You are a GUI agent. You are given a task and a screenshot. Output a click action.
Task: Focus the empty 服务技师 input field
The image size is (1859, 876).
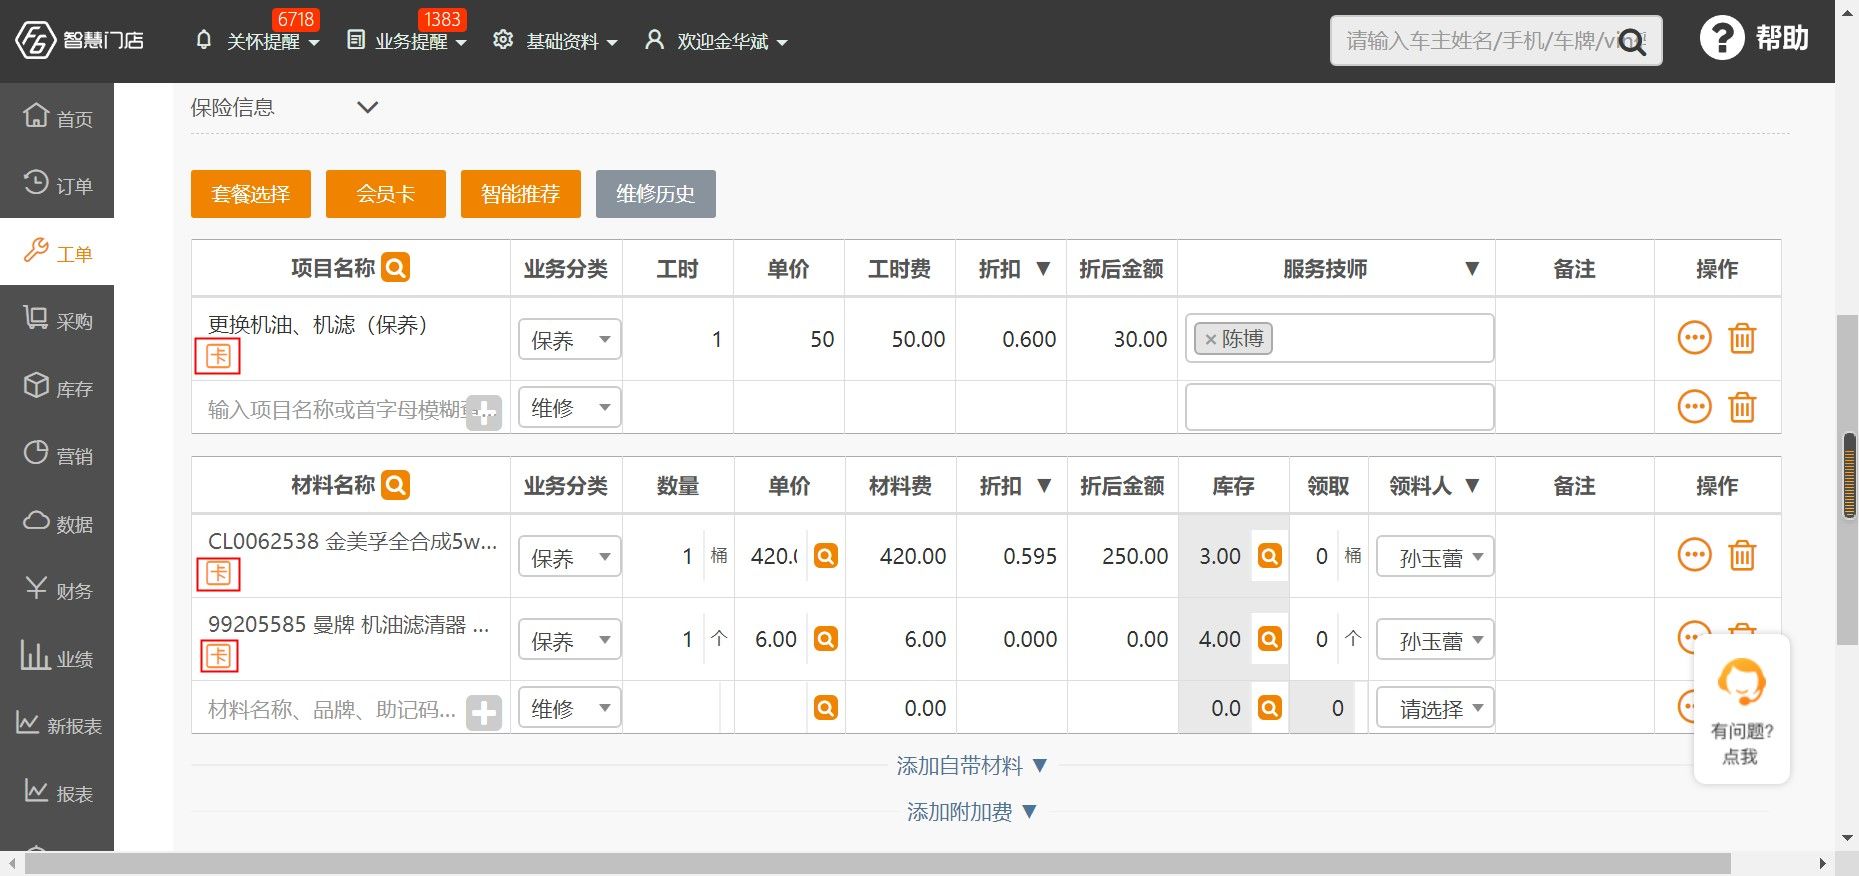(x=1339, y=407)
